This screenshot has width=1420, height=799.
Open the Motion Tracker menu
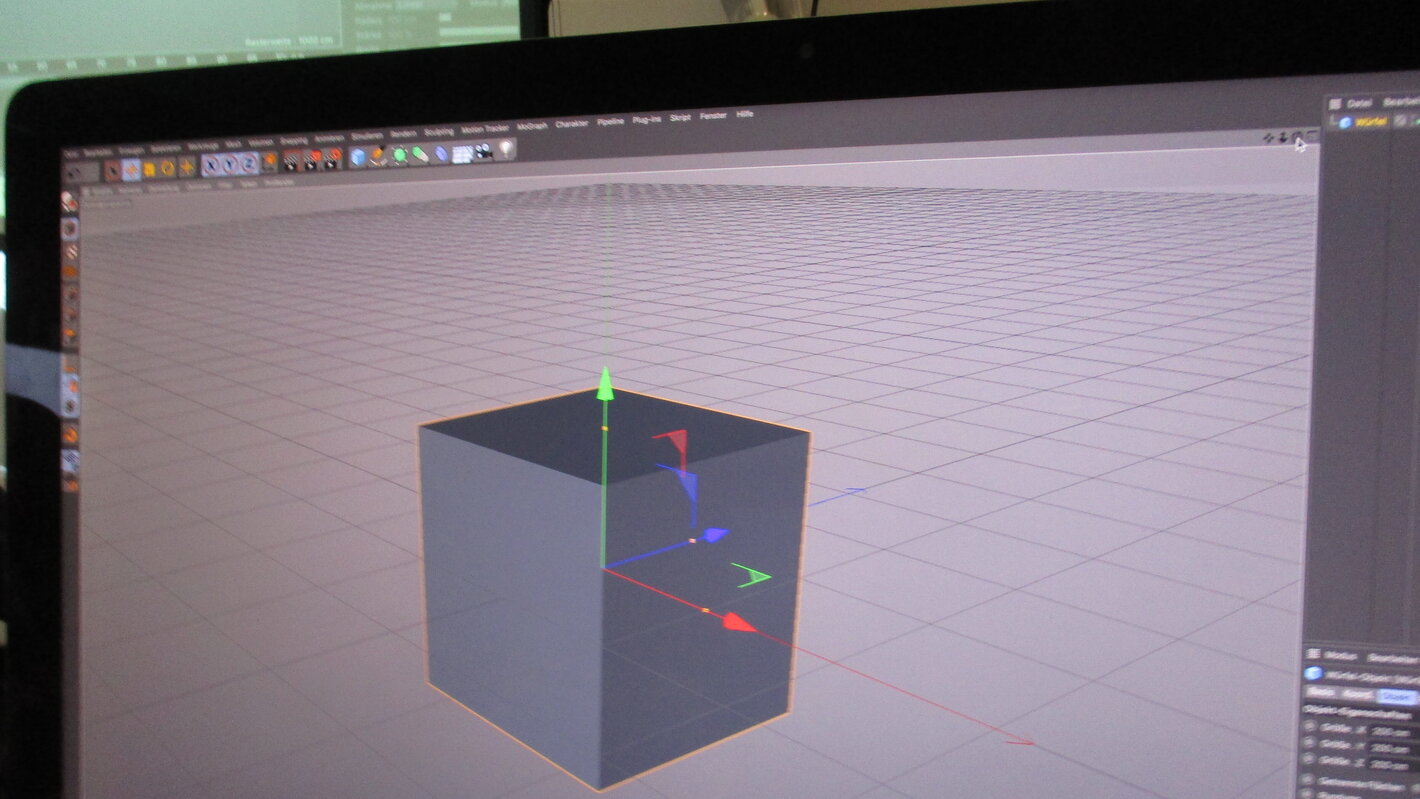point(485,129)
